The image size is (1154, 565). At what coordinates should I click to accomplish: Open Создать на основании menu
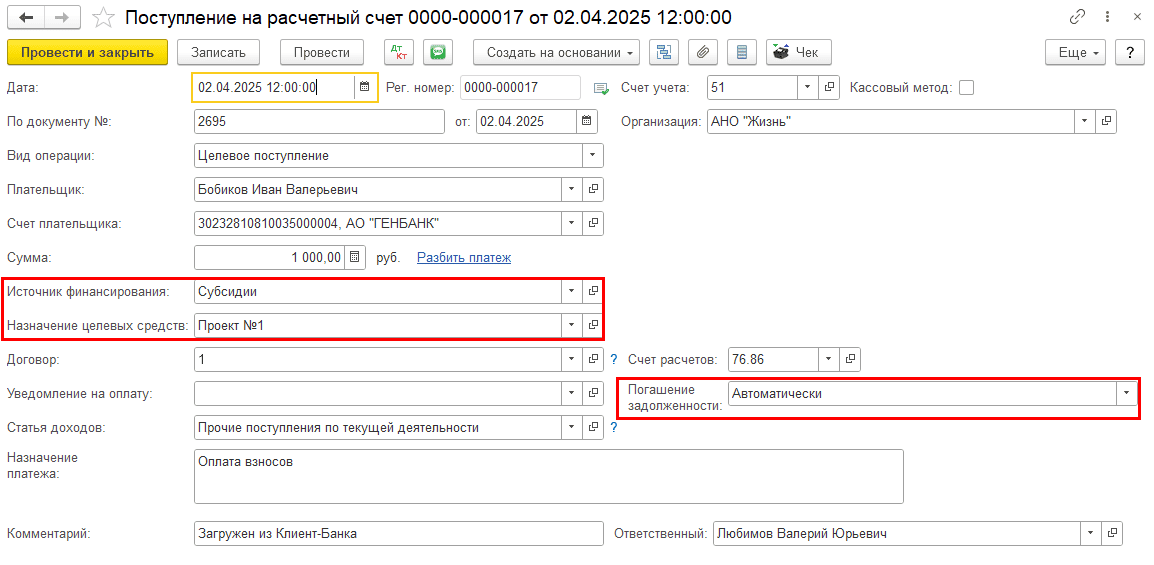557,53
